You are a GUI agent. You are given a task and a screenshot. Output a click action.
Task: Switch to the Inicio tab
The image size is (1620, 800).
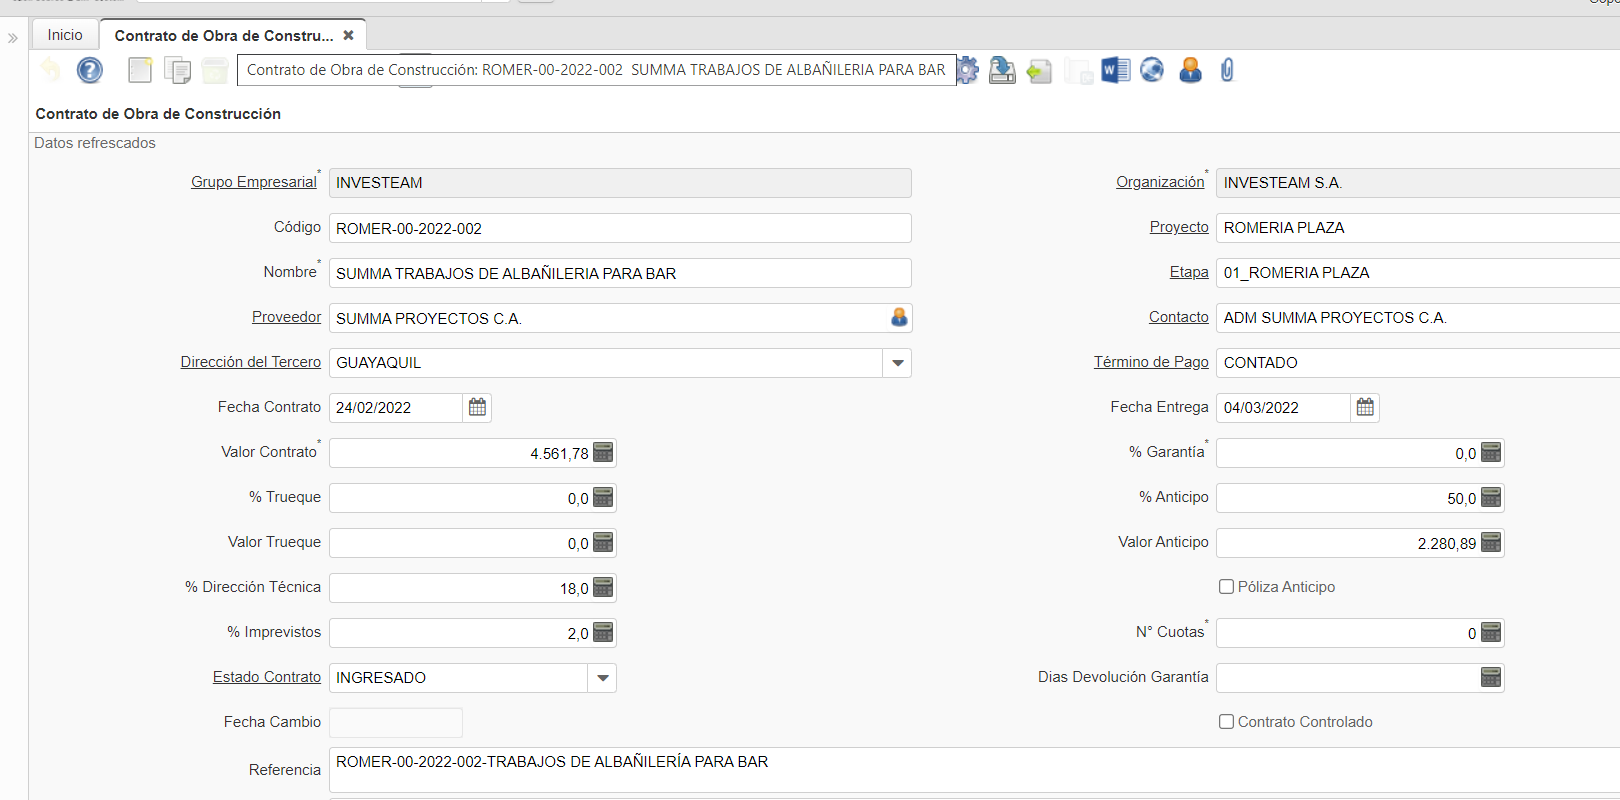click(x=65, y=35)
